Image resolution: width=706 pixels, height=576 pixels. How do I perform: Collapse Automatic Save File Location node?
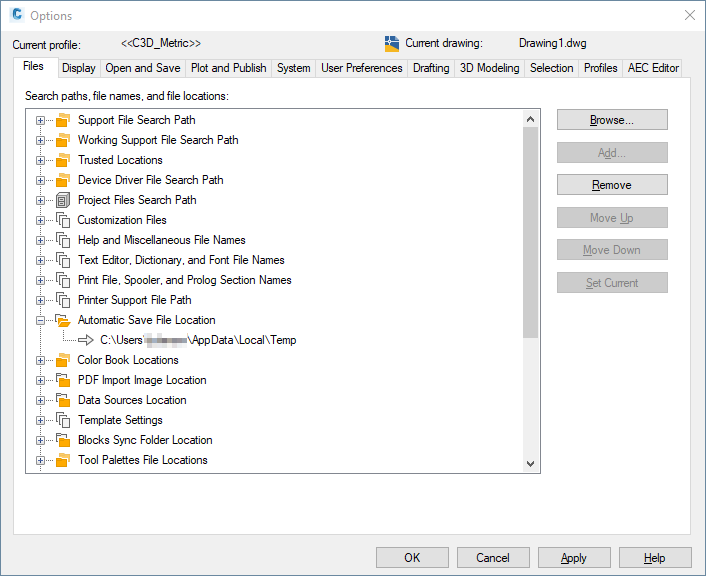[41, 321]
